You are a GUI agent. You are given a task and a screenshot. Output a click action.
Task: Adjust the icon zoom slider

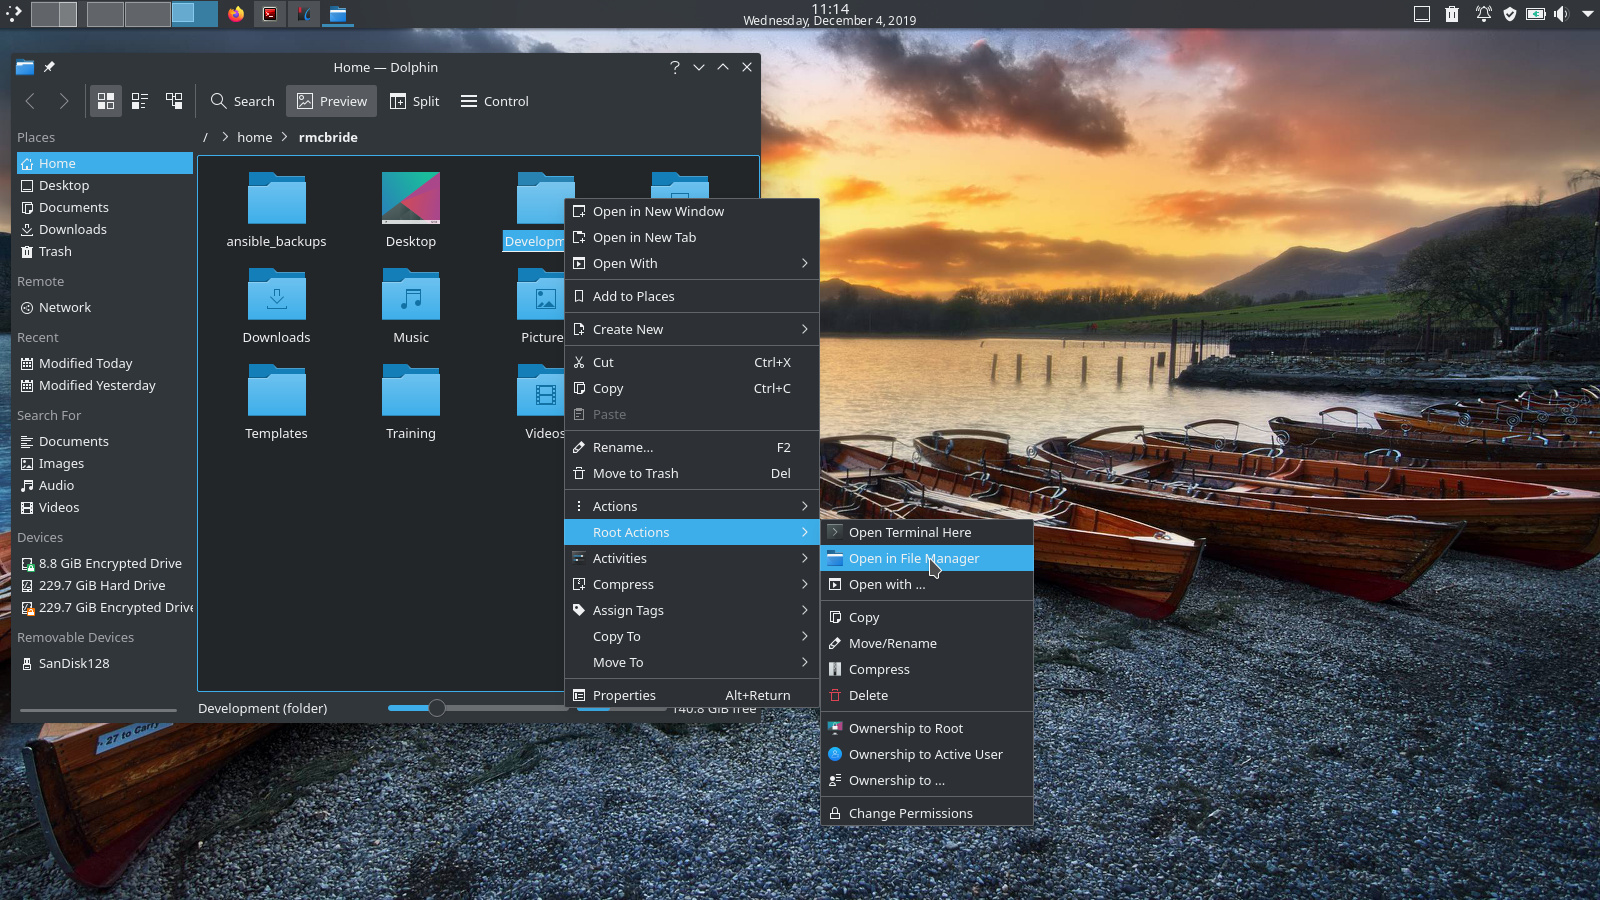(x=437, y=708)
